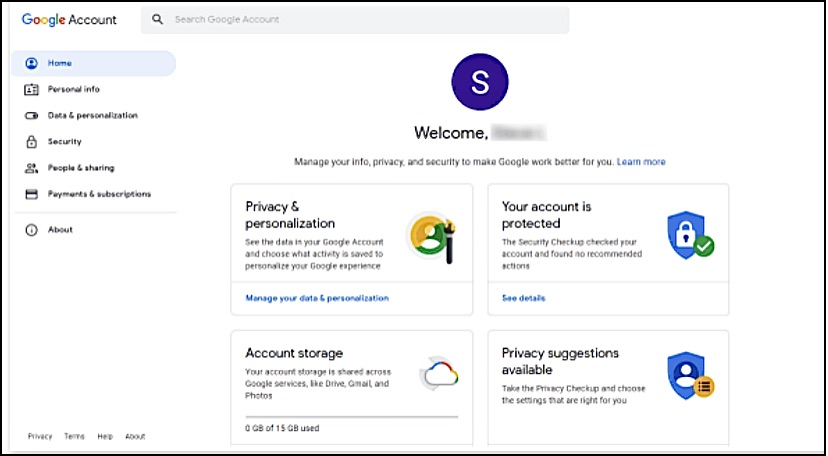Image resolution: width=828 pixels, height=456 pixels.
Task: Click the search magnifying glass icon
Action: pyautogui.click(x=158, y=20)
